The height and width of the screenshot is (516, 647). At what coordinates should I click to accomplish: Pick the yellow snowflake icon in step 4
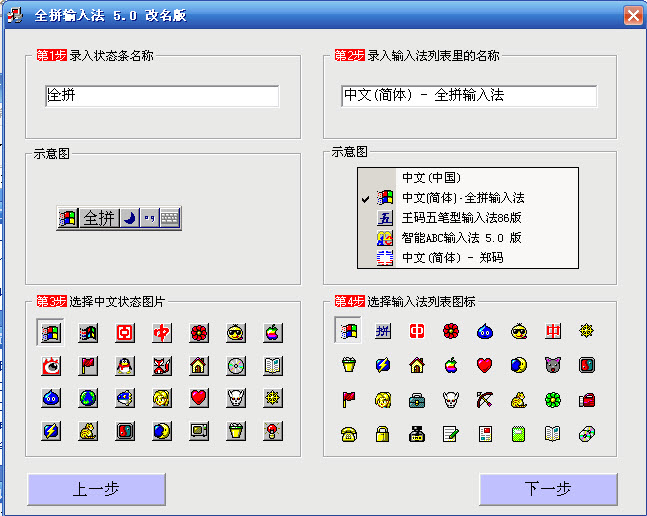(586, 331)
